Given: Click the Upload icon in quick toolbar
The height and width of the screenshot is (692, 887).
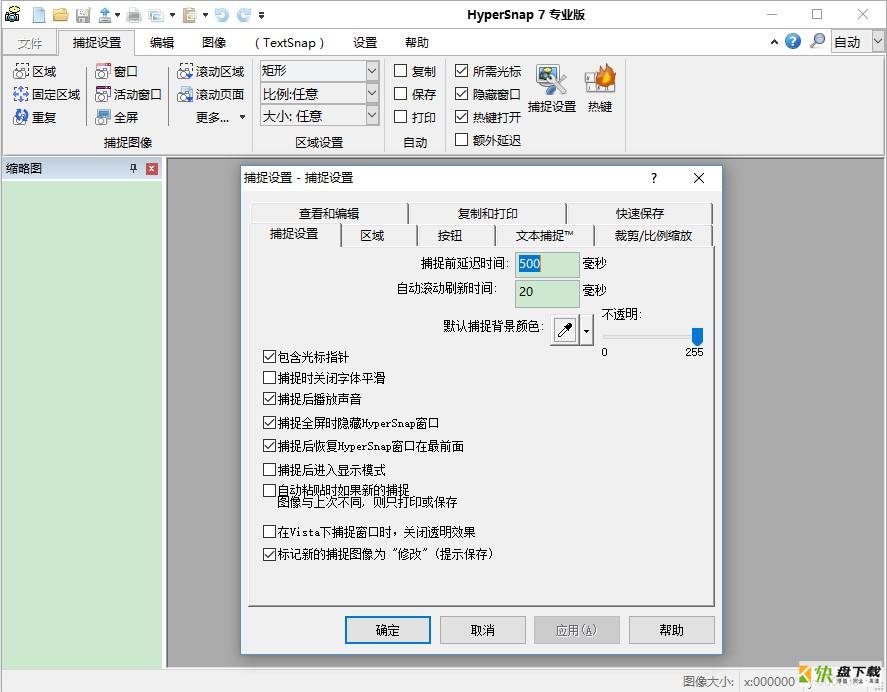Looking at the screenshot, I should click(x=105, y=15).
